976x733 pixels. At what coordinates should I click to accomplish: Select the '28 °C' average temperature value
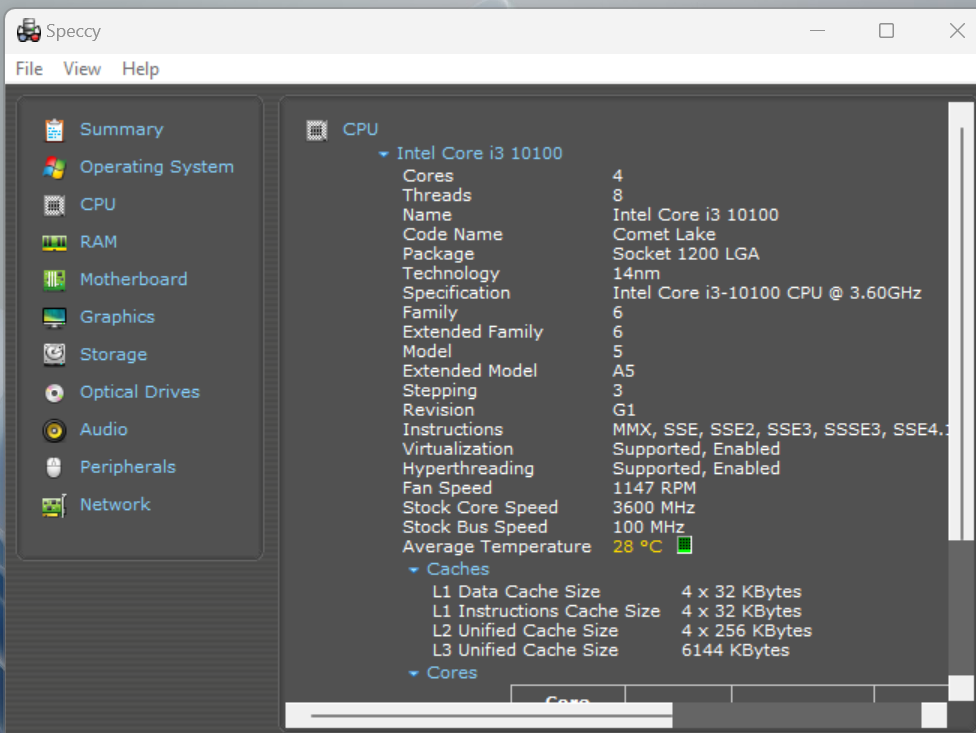(637, 546)
